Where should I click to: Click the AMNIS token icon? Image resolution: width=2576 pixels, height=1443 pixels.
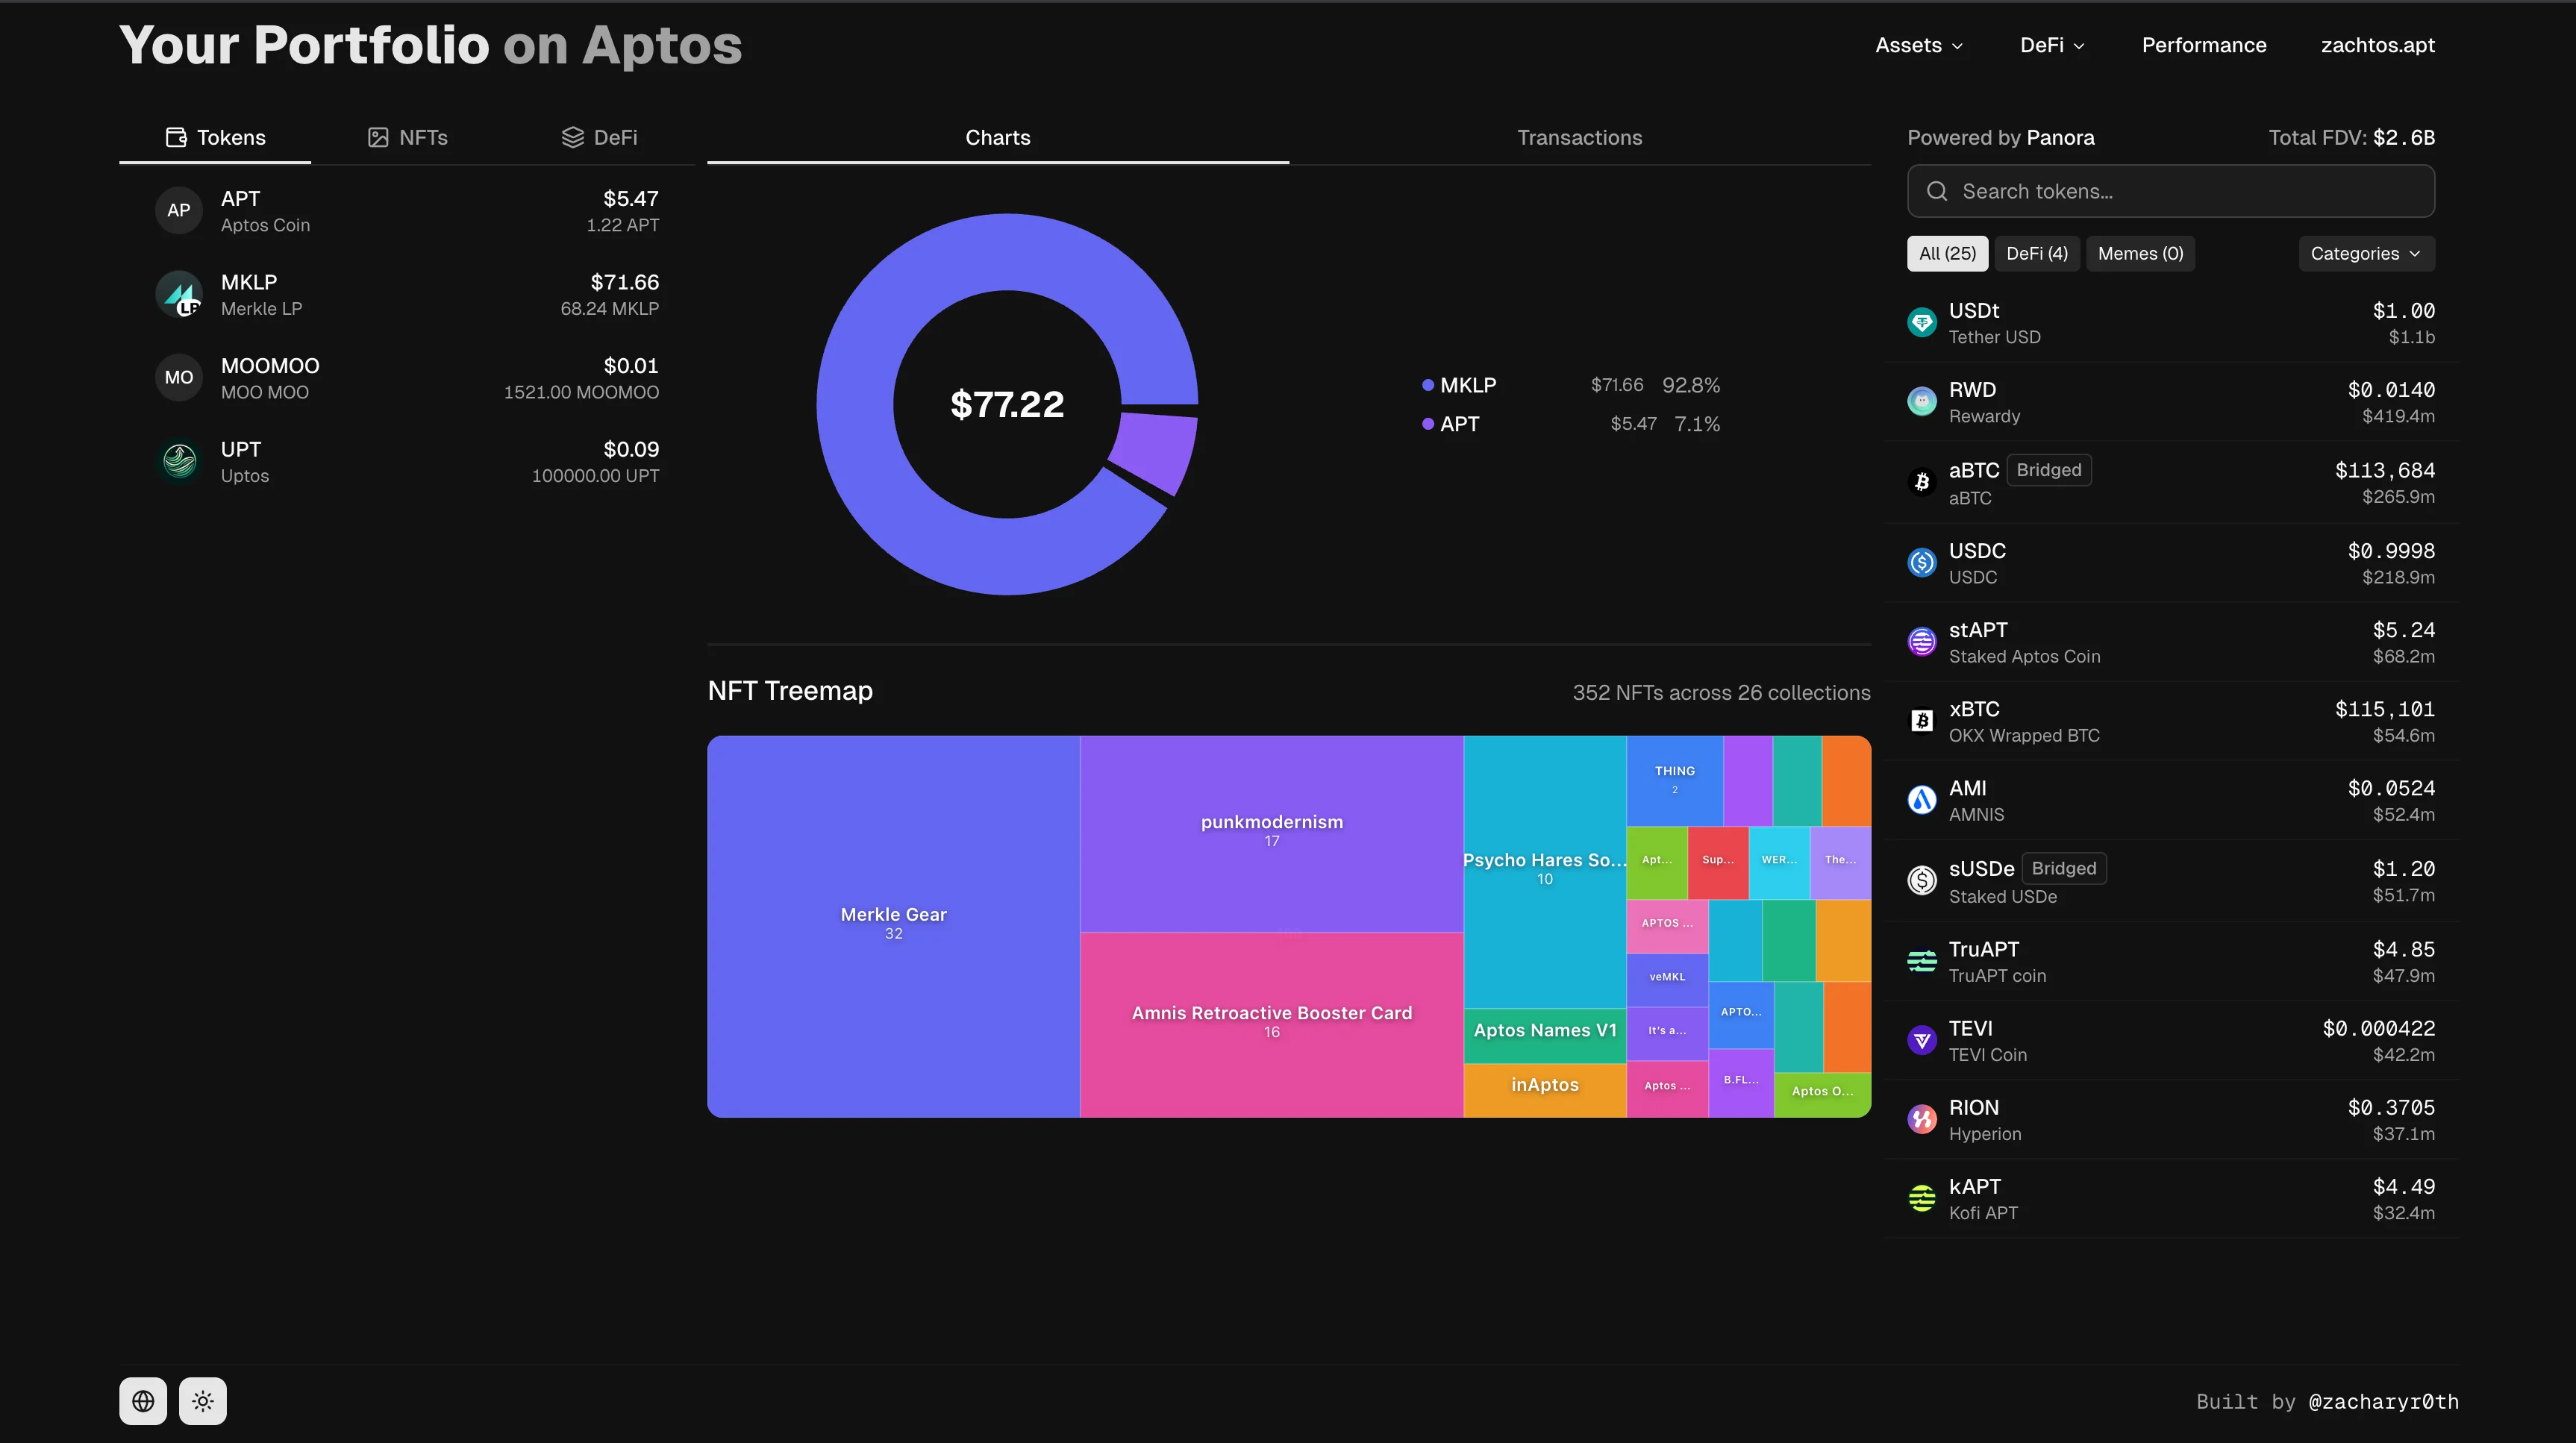point(1922,799)
